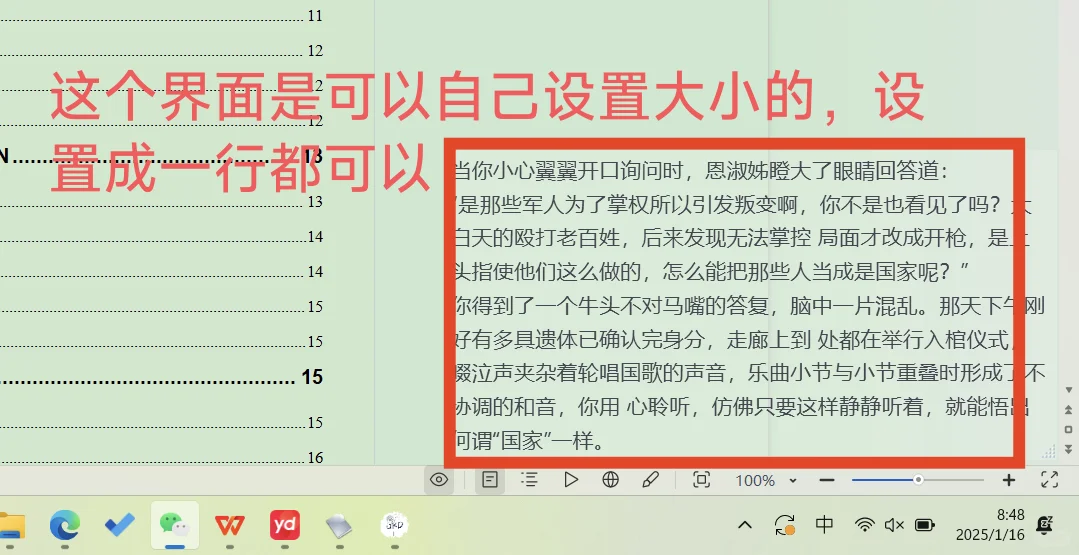This screenshot has width=1079, height=555.
Task: Click text line 头指使他们这么做的
Action: point(712,272)
